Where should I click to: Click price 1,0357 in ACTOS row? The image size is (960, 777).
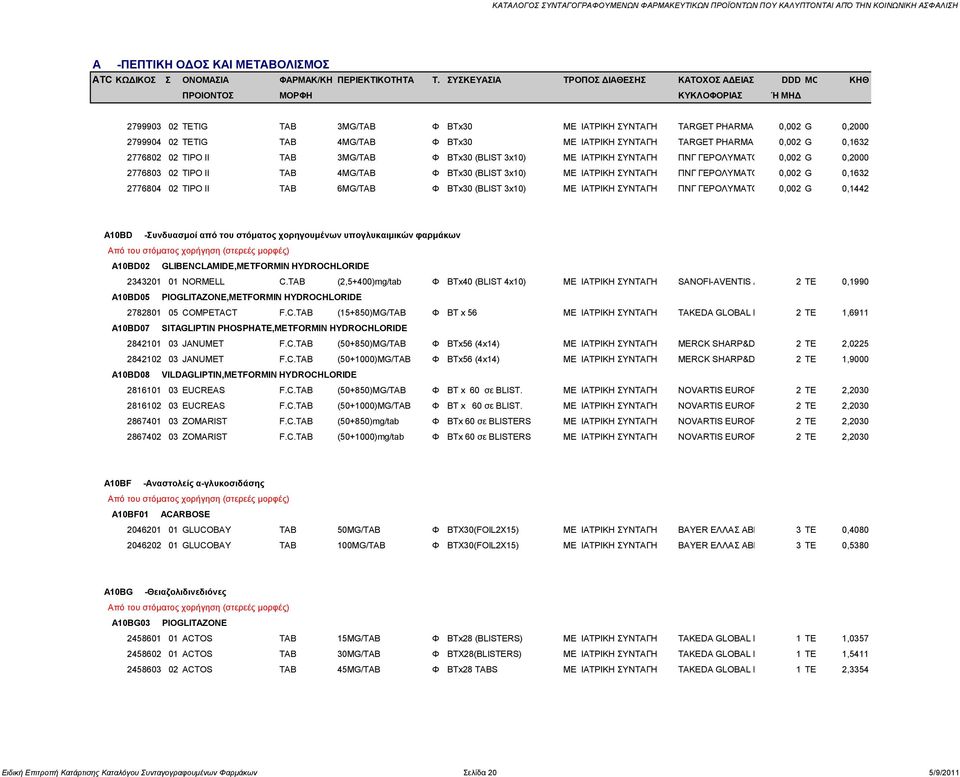[x=855, y=639]
